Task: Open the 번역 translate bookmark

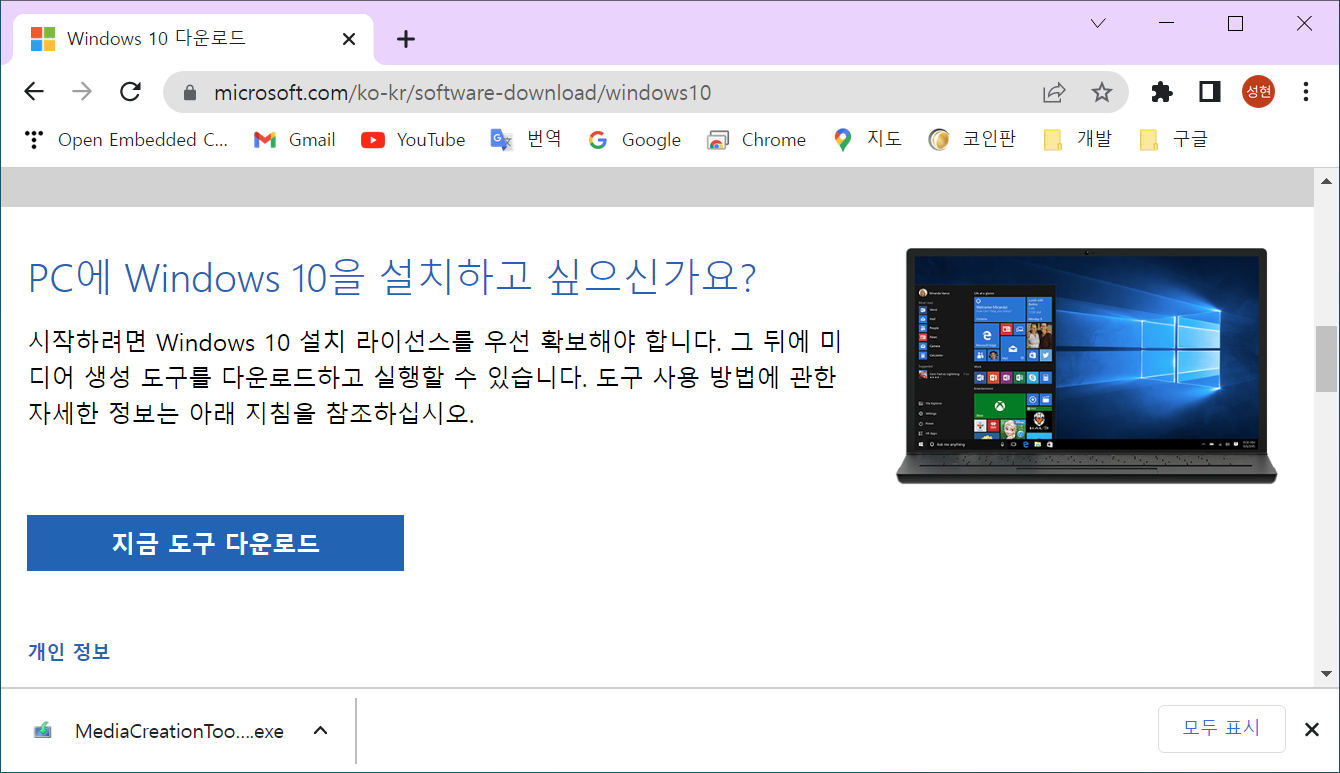Action: click(x=526, y=140)
